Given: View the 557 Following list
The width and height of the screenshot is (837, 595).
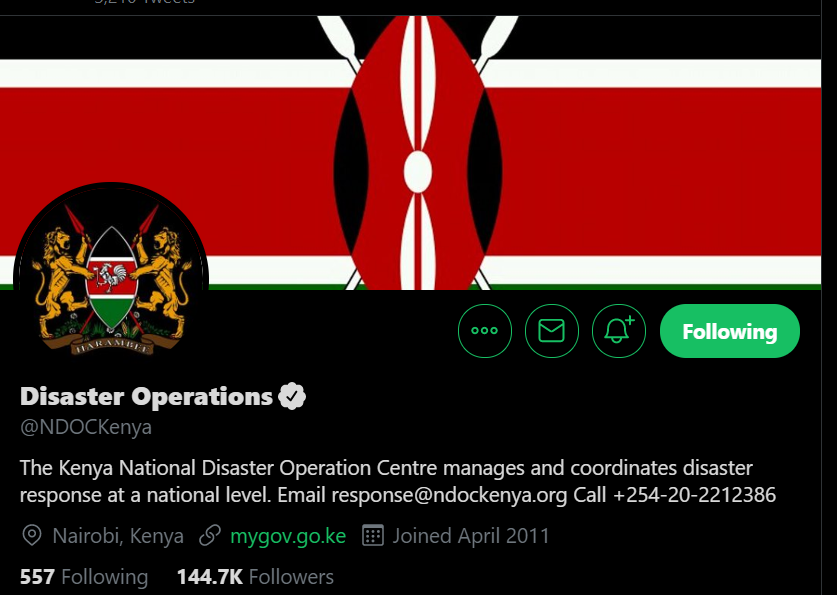Looking at the screenshot, I should (84, 577).
